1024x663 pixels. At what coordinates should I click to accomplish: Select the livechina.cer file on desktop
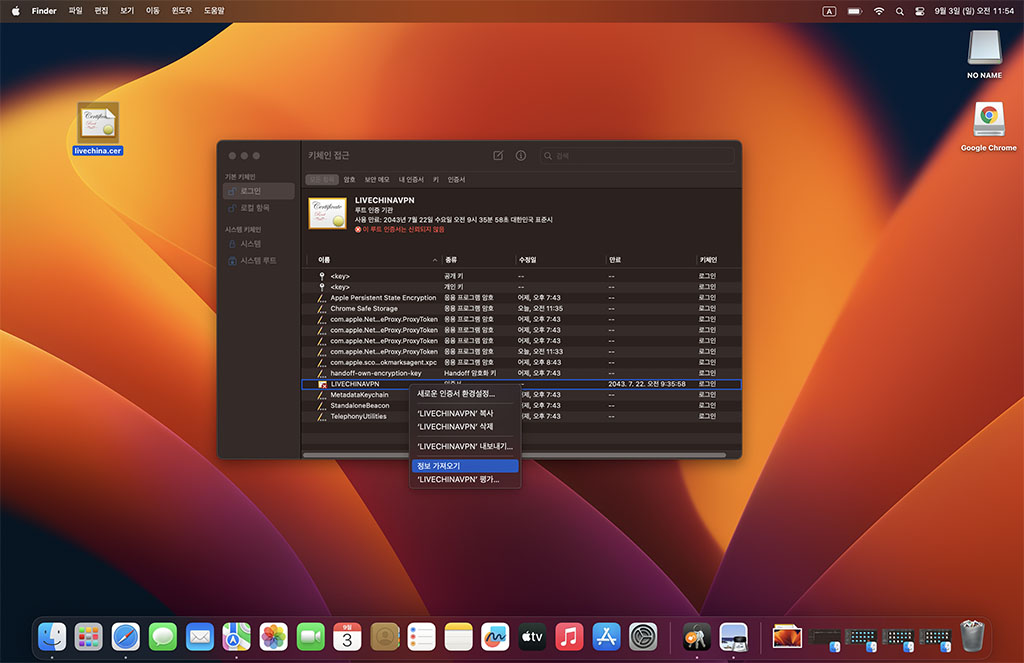[98, 129]
